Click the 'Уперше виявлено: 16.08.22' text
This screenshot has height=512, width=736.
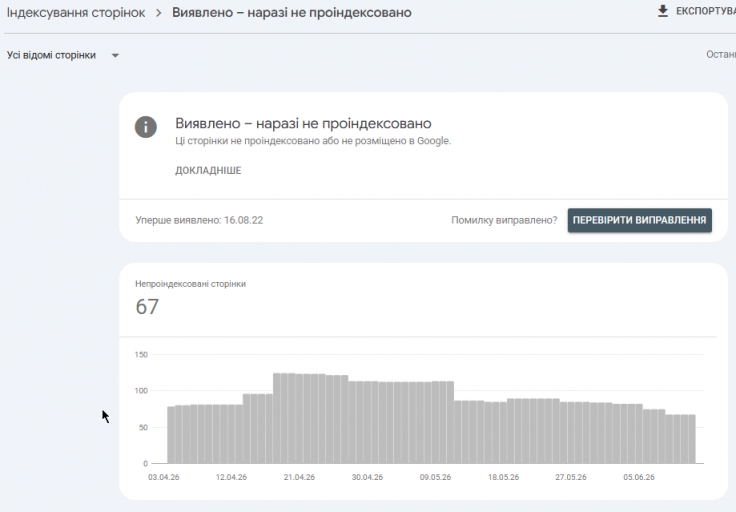(199, 220)
